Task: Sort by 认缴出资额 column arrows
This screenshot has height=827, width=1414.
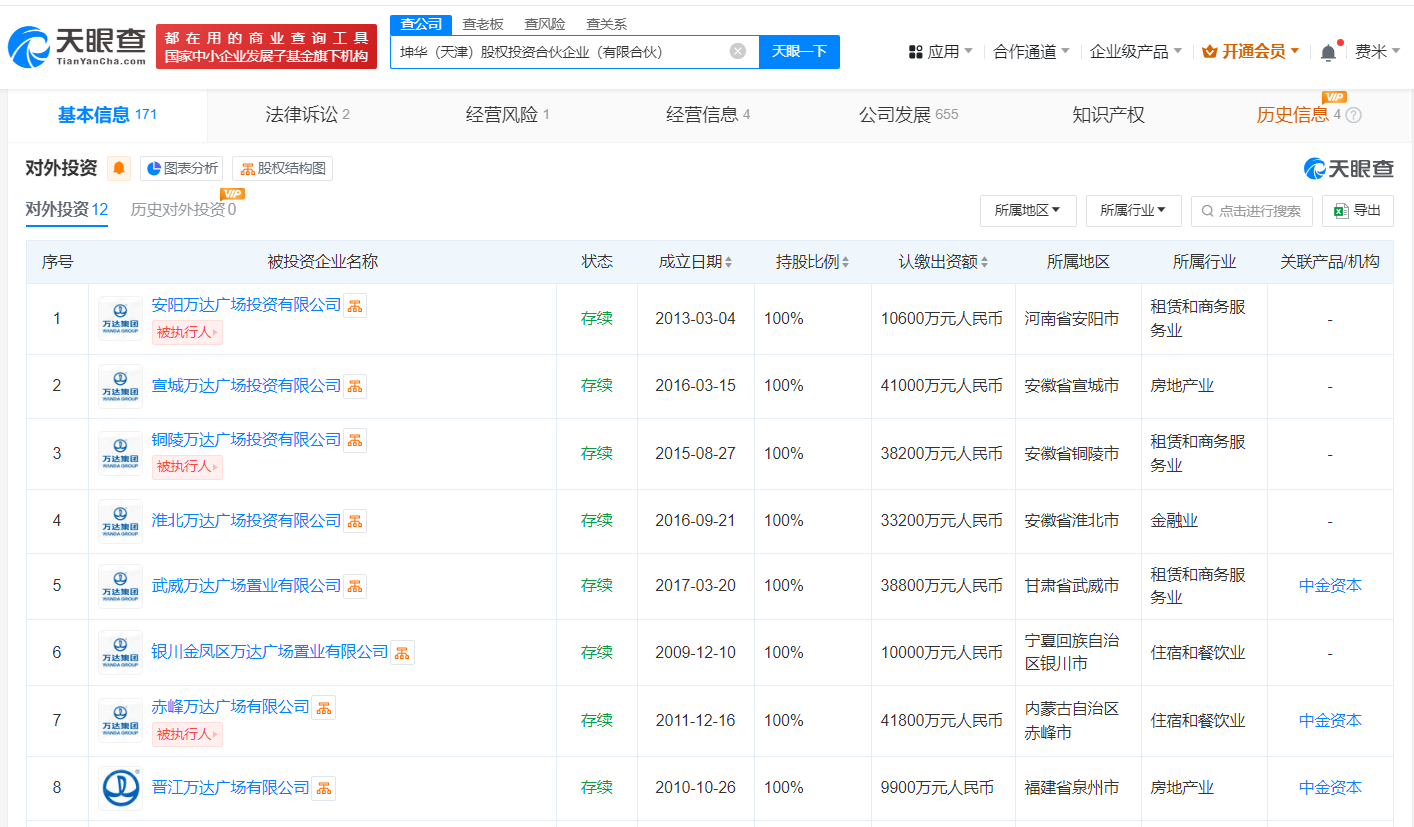Action: tap(984, 262)
